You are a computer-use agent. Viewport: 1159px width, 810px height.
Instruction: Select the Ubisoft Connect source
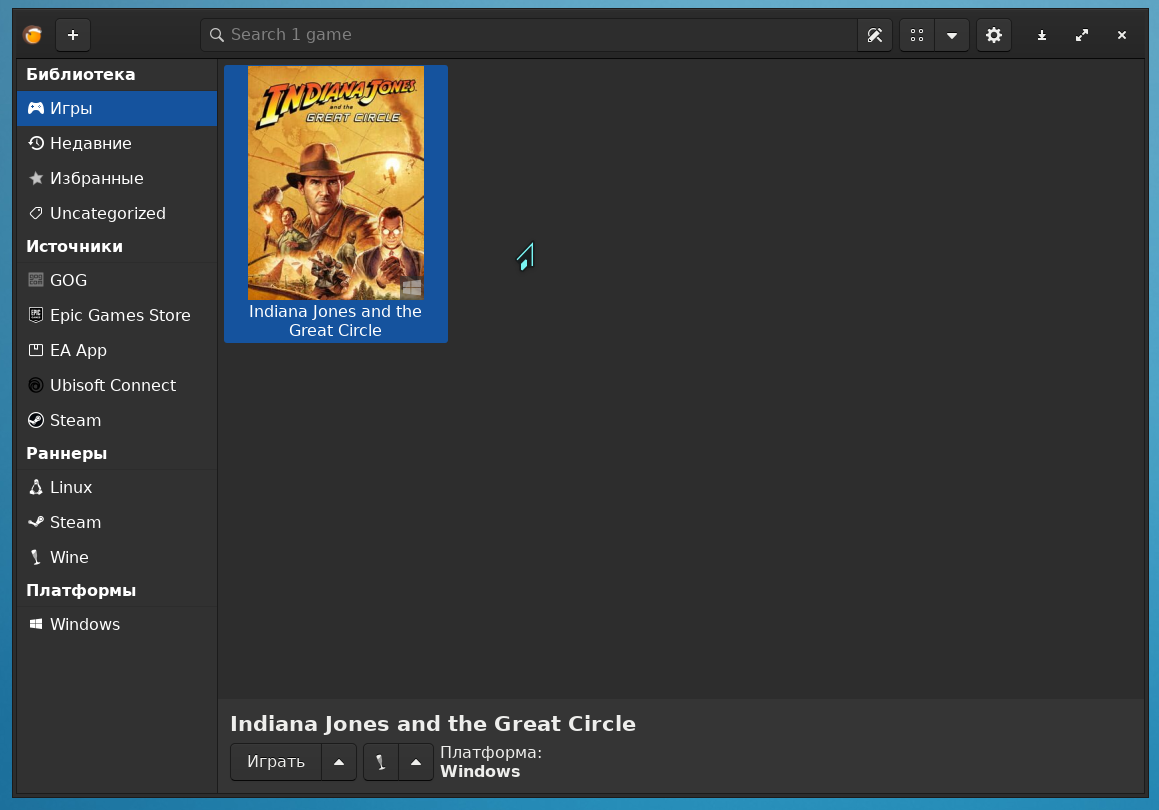tap(117, 385)
